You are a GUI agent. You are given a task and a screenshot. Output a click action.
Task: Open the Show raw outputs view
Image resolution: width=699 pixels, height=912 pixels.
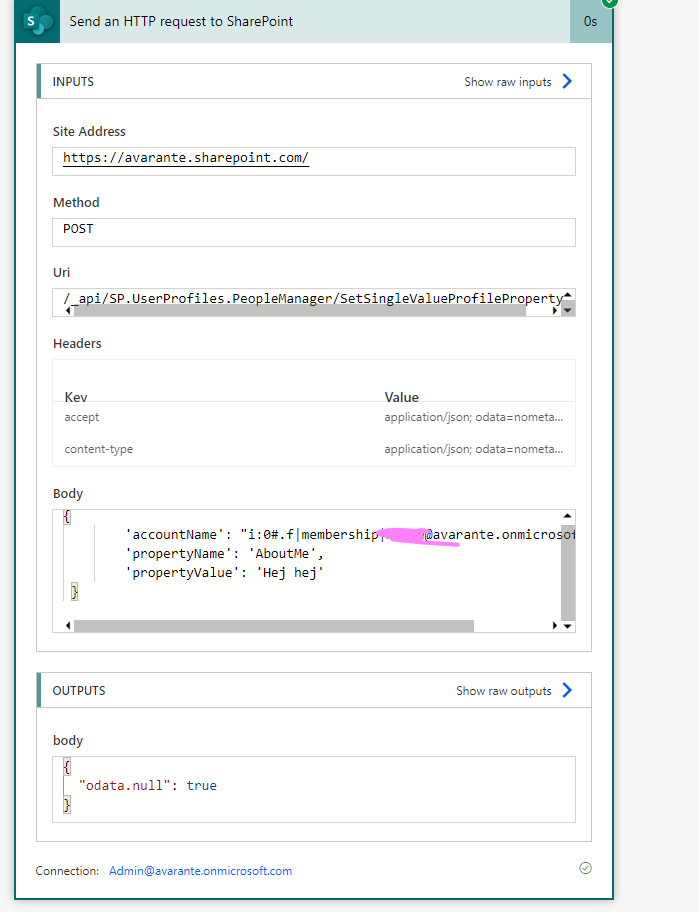[504, 691]
